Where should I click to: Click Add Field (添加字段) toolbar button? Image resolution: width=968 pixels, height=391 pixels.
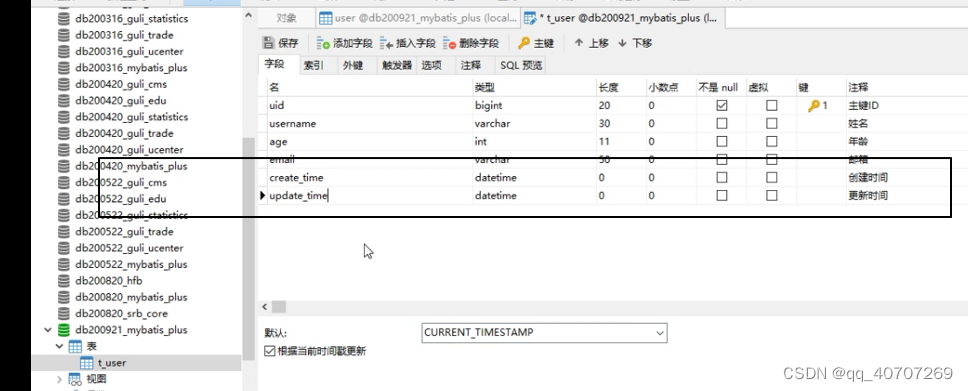(344, 43)
